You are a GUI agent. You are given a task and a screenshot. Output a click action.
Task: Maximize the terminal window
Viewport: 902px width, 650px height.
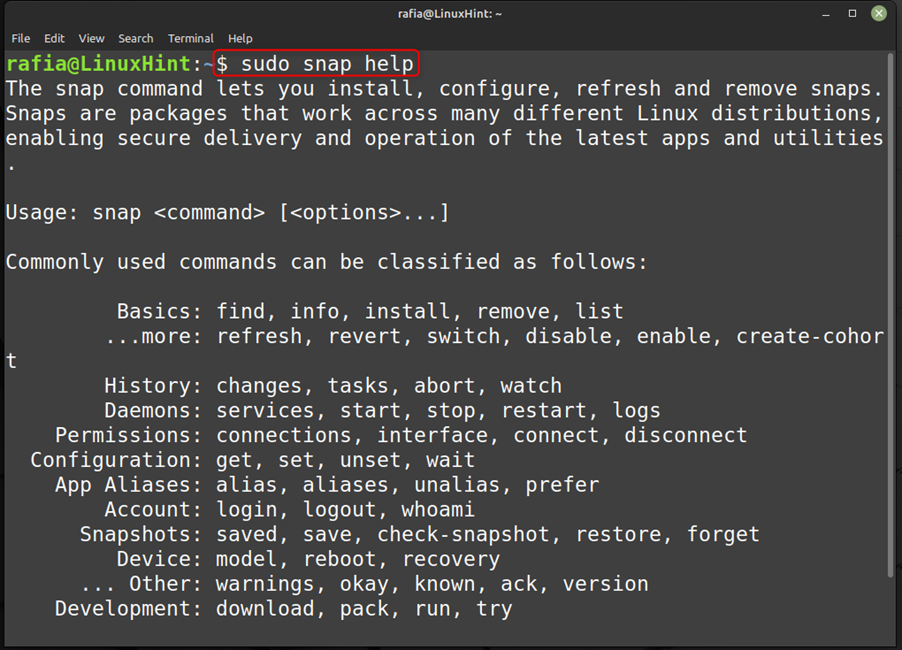click(853, 13)
